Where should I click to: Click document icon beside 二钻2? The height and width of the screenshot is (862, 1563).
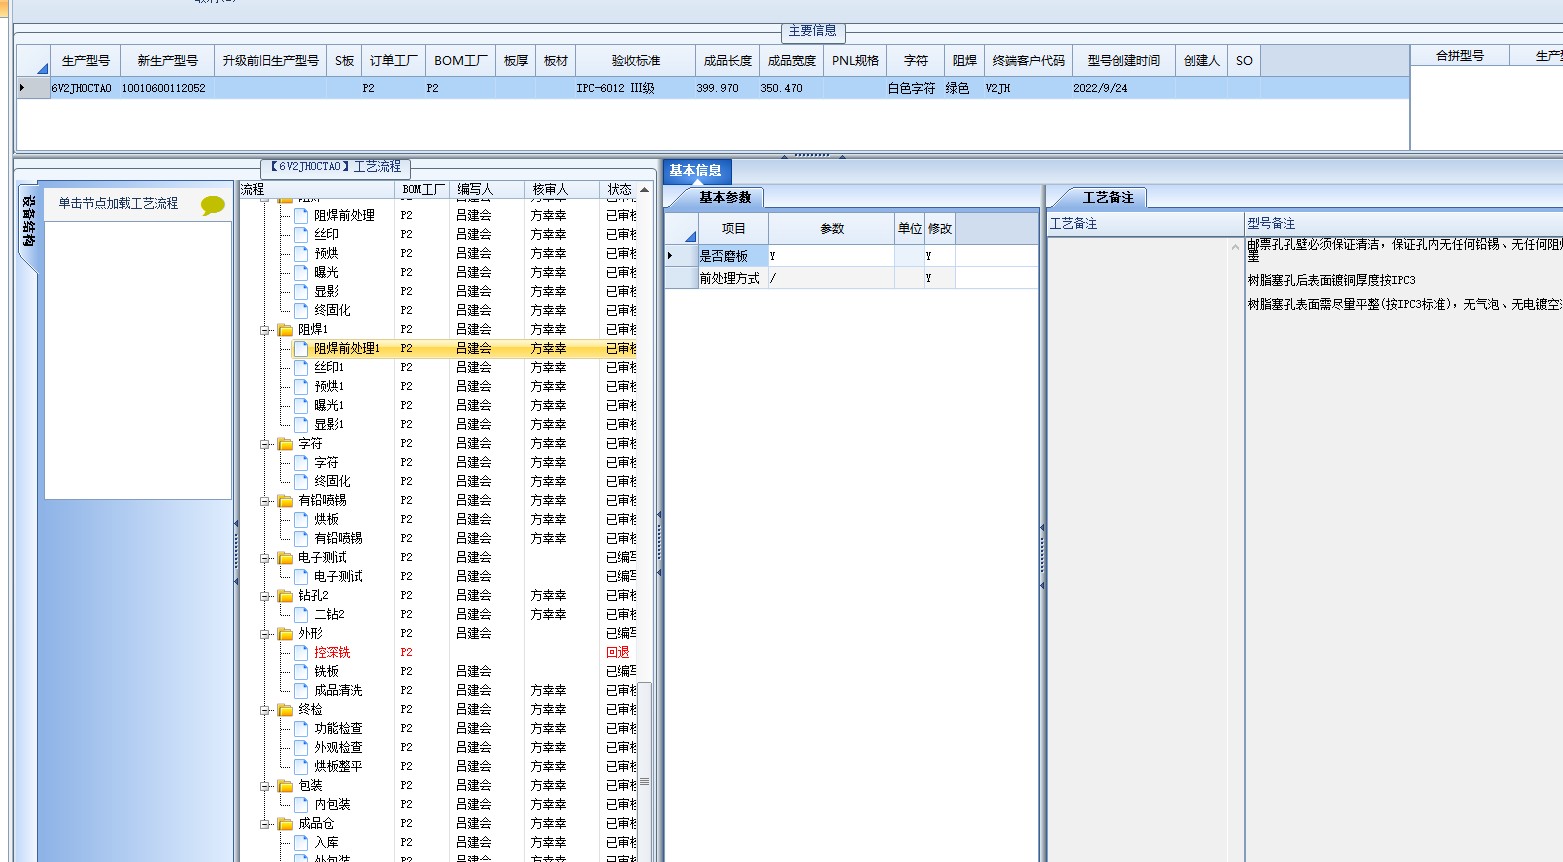pyautogui.click(x=301, y=614)
